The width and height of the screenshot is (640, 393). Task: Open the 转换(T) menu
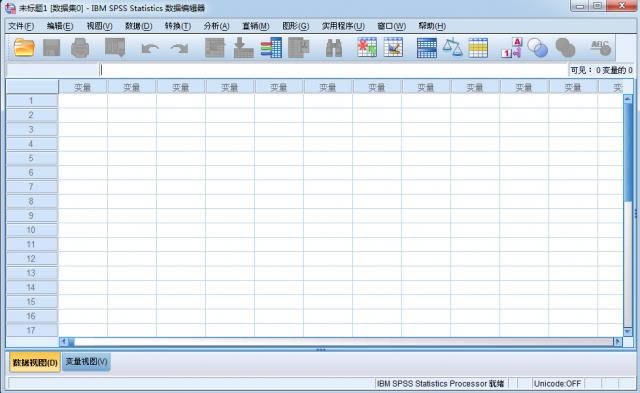178,26
